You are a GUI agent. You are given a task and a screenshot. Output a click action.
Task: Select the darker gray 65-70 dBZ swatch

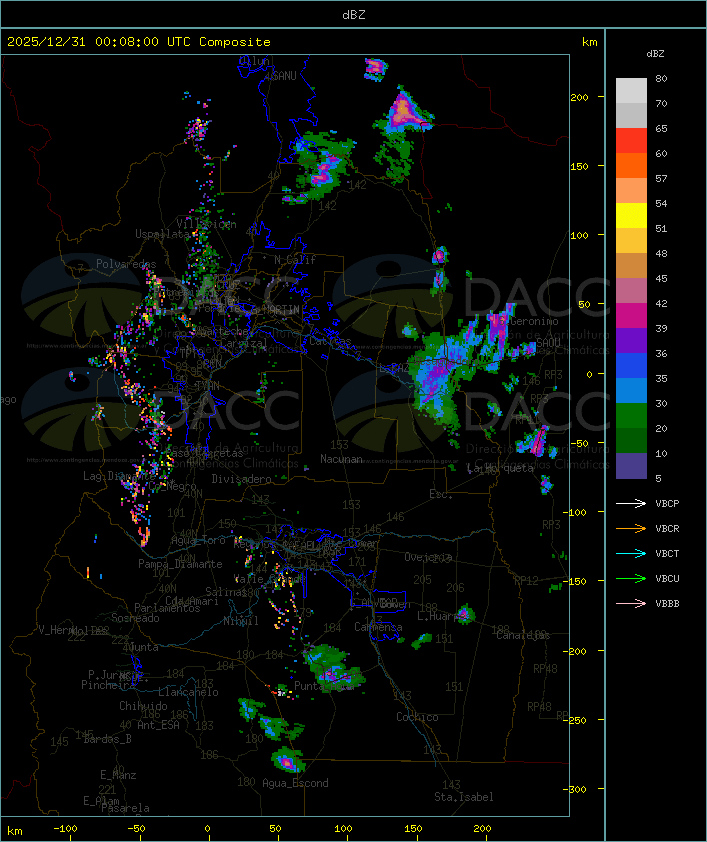[x=631, y=115]
